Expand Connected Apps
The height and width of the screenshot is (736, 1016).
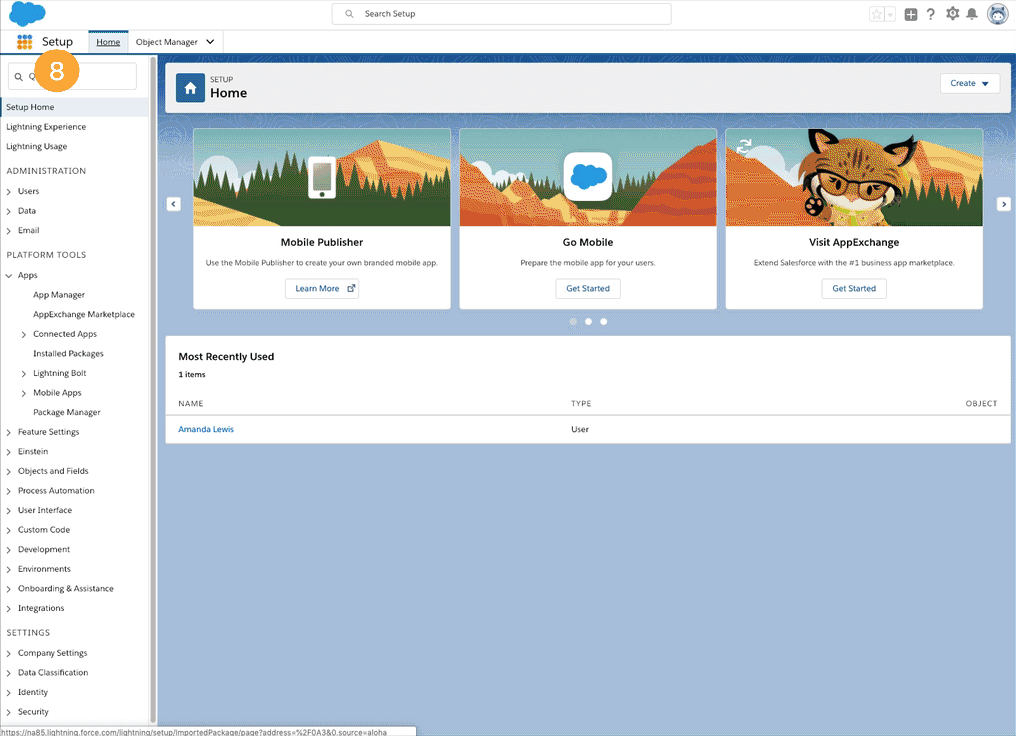pyautogui.click(x=24, y=334)
